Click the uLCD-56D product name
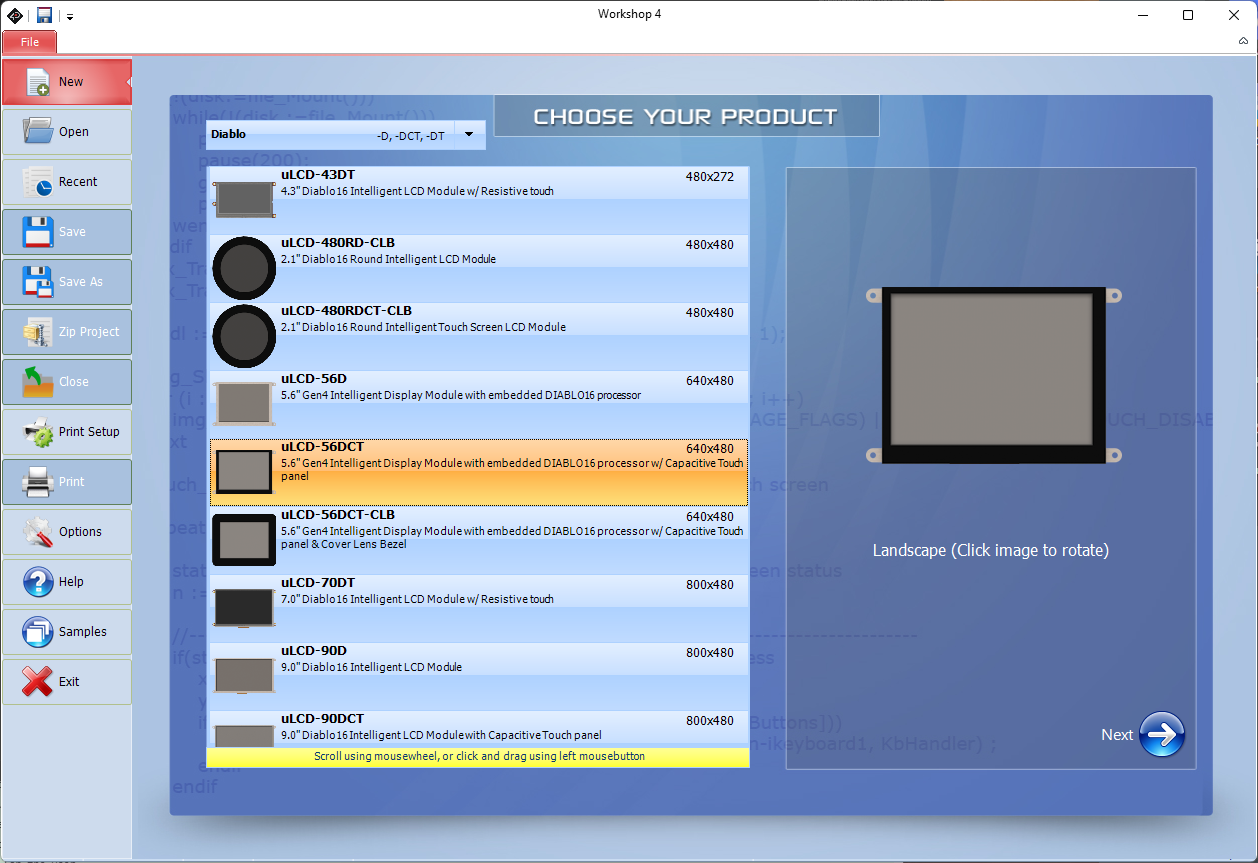1258x863 pixels. [314, 379]
